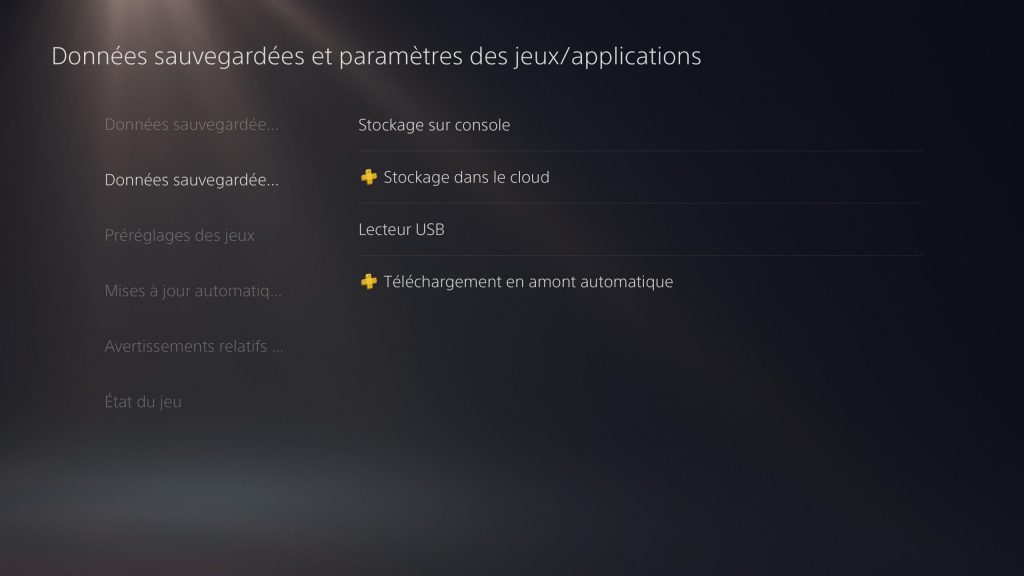Screen dimensions: 1024x576
Task: Go to Avertissements relatifs … section
Action: click(194, 347)
